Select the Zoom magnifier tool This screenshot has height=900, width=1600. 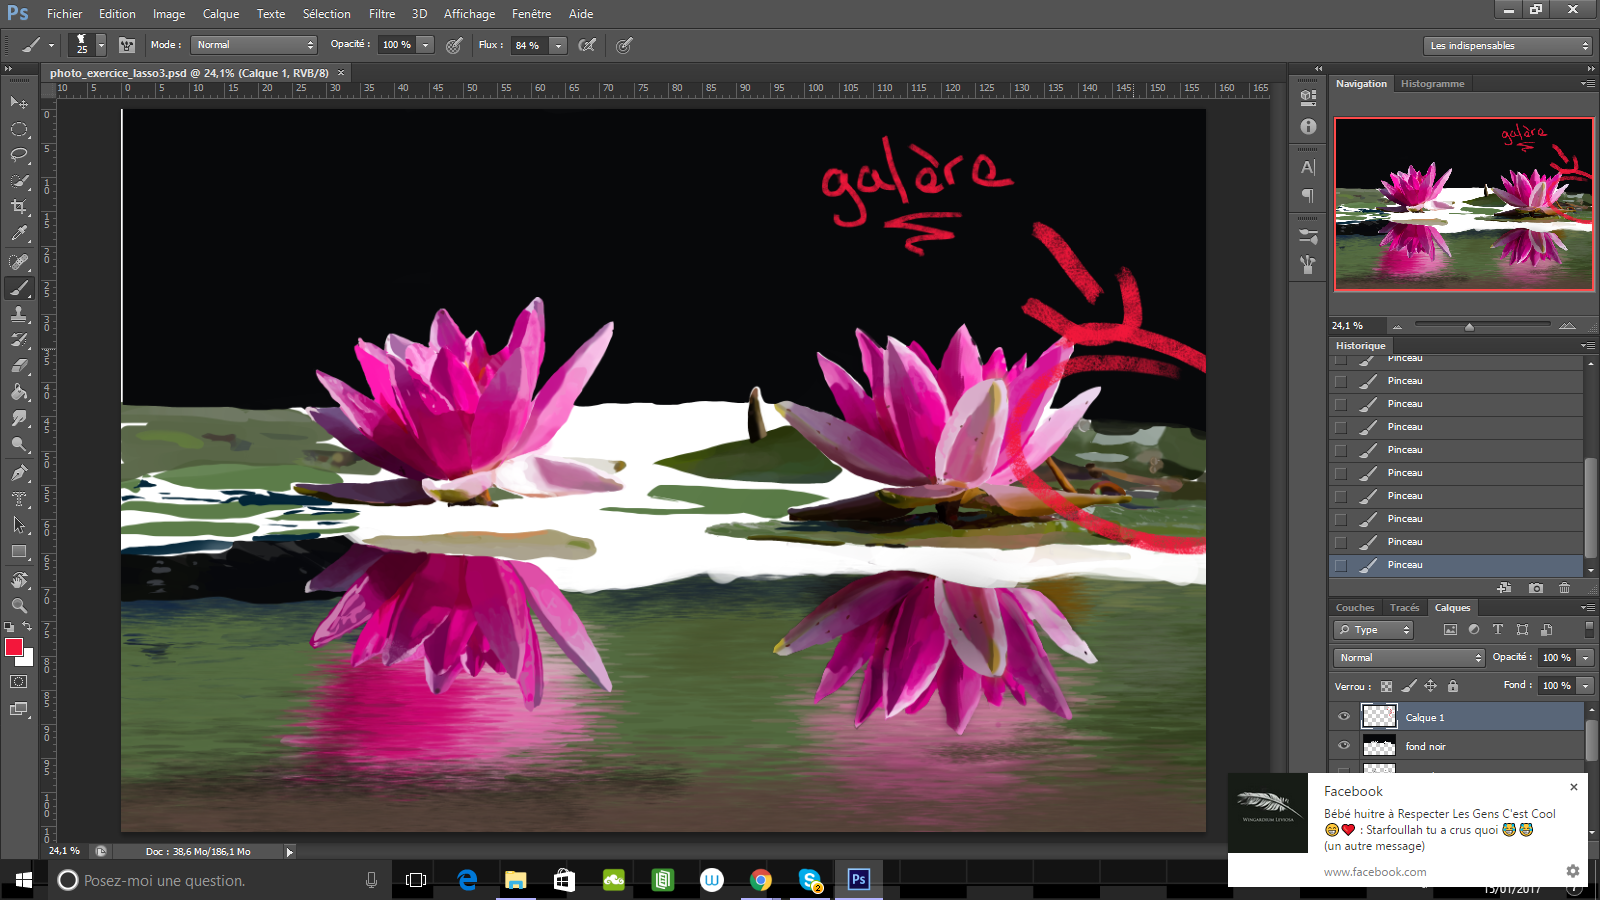tap(19, 605)
